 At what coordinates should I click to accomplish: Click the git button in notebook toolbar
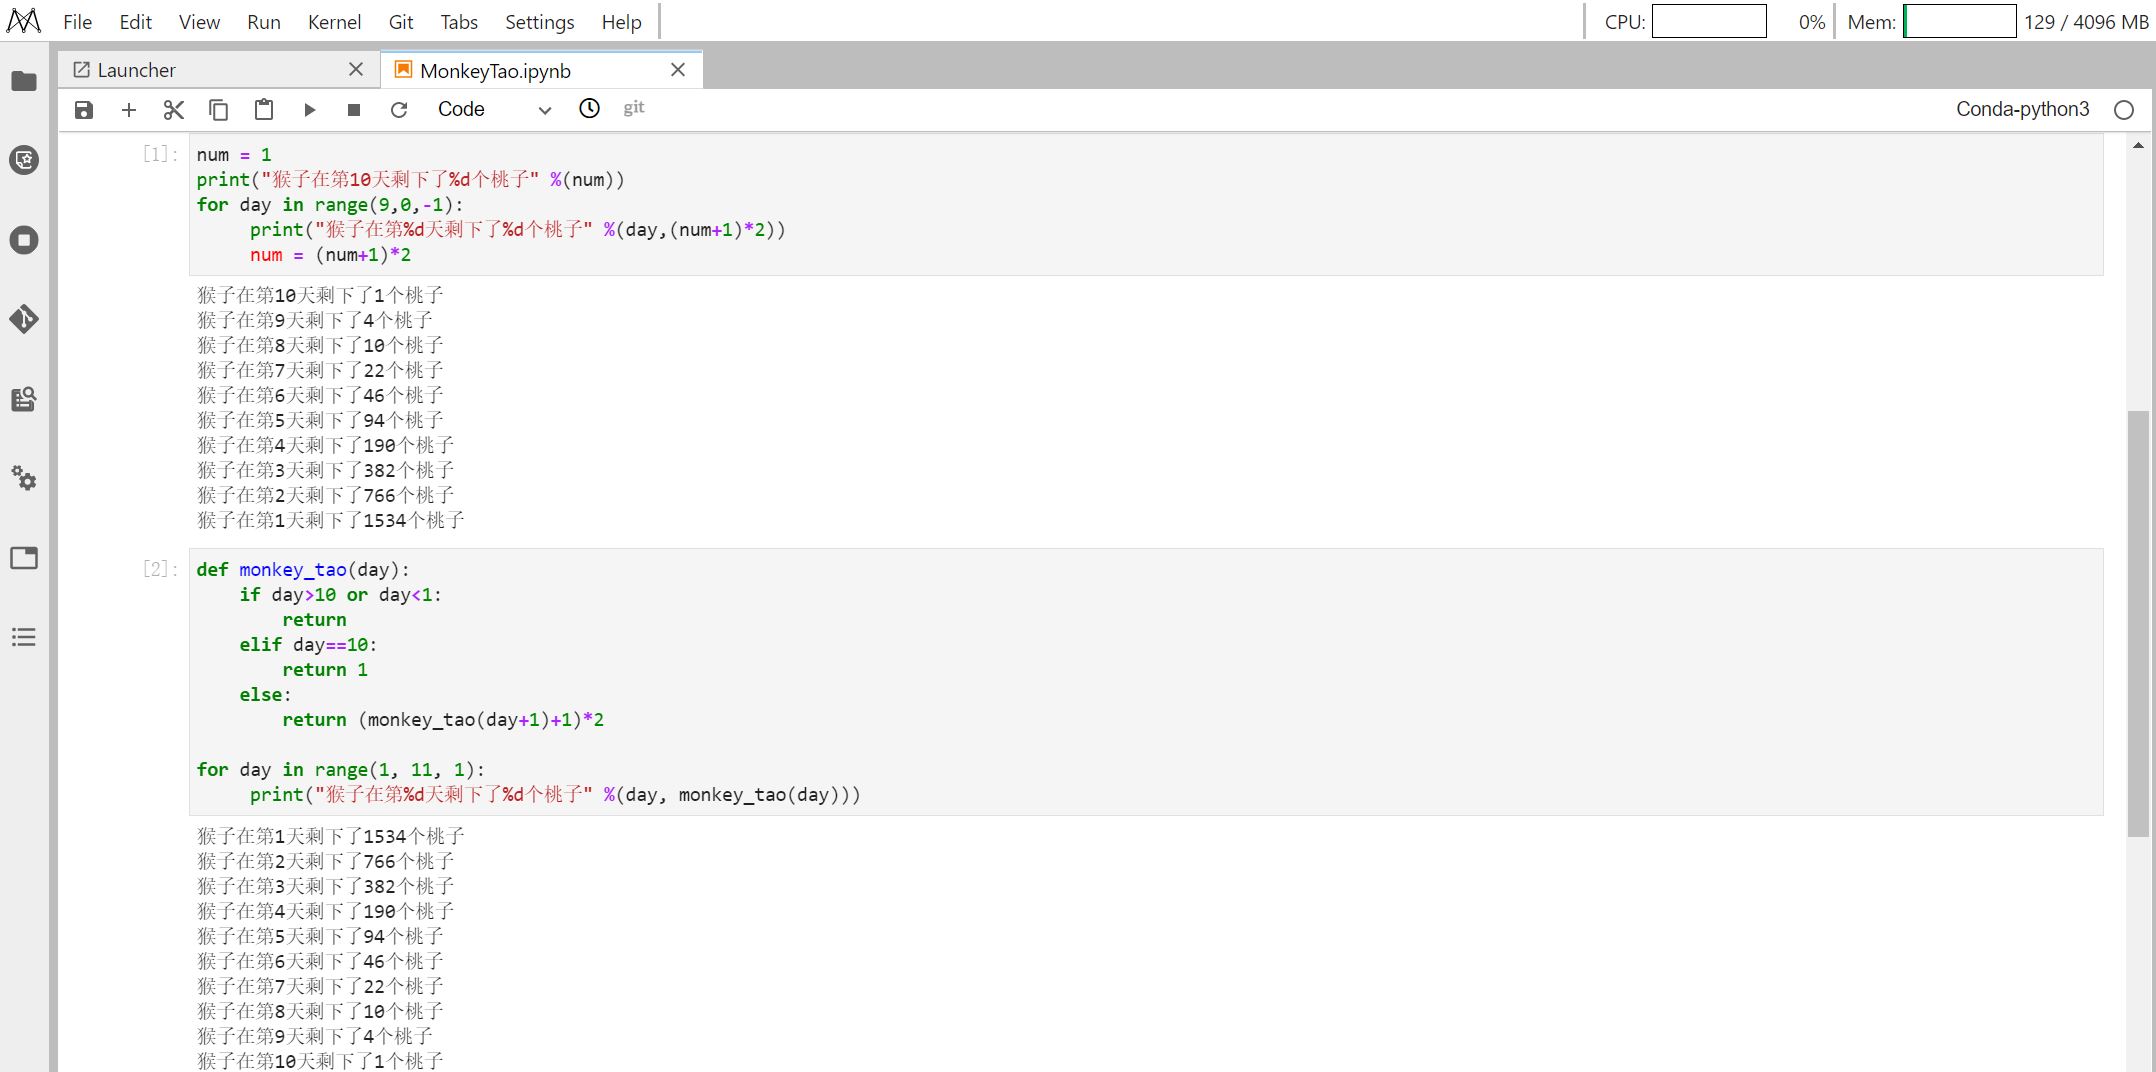(634, 108)
